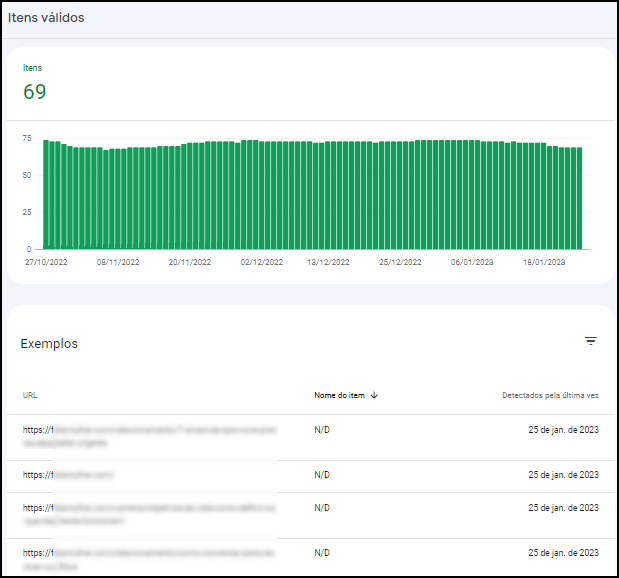Screen dimensions: 619x578
Task: Open the short https://f... homepage URL row
Action: pos(310,476)
